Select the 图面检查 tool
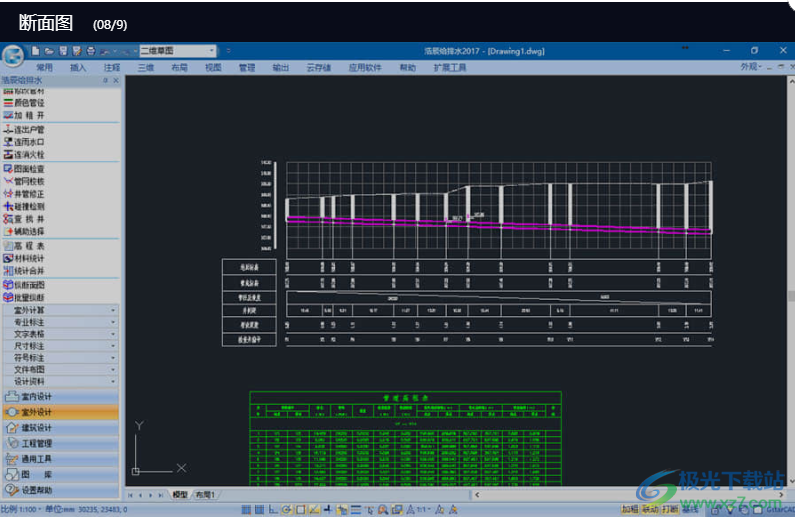The width and height of the screenshot is (795, 519). (24, 169)
